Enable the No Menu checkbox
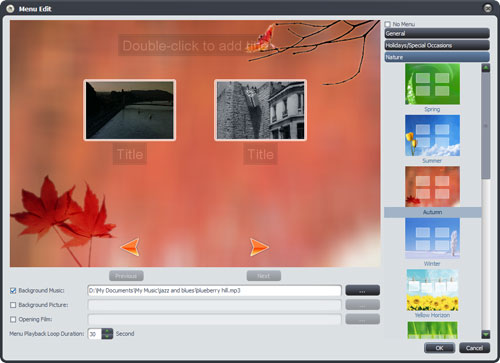Screen dimensions: 500x363 (x=387, y=24)
